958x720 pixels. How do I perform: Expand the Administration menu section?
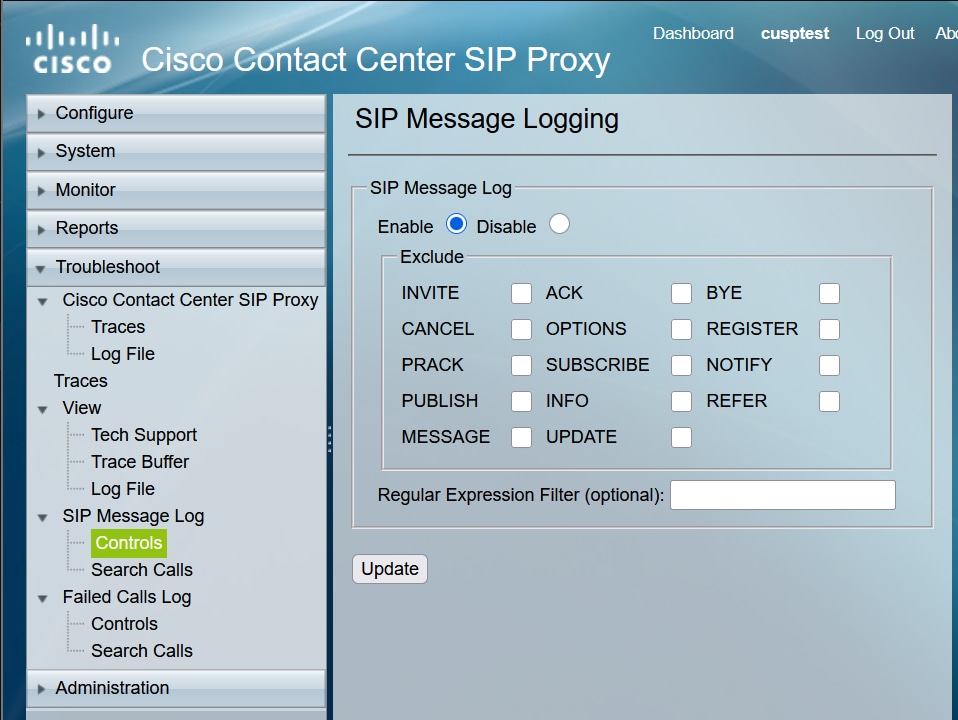pyautogui.click(x=176, y=688)
